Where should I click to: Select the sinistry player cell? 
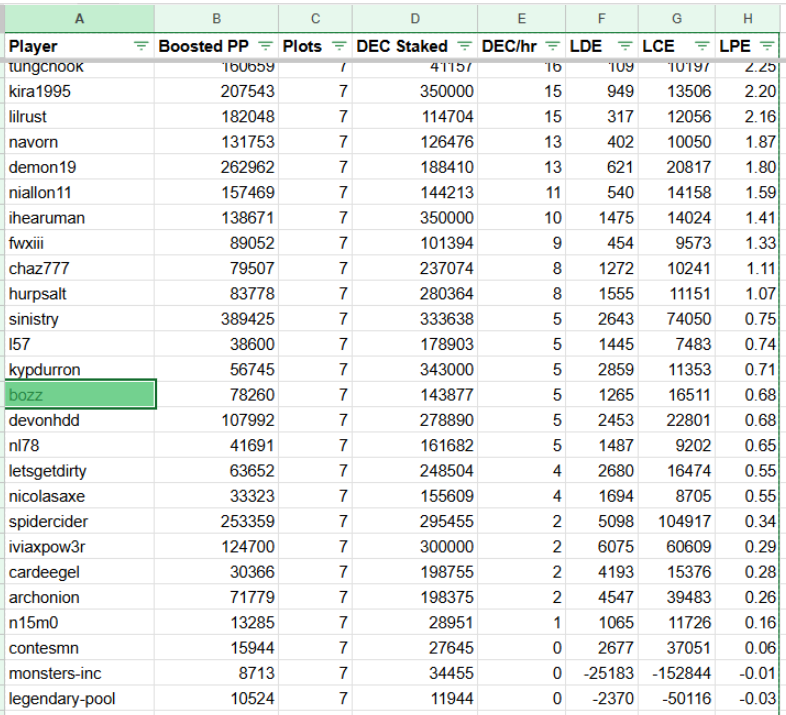79,319
